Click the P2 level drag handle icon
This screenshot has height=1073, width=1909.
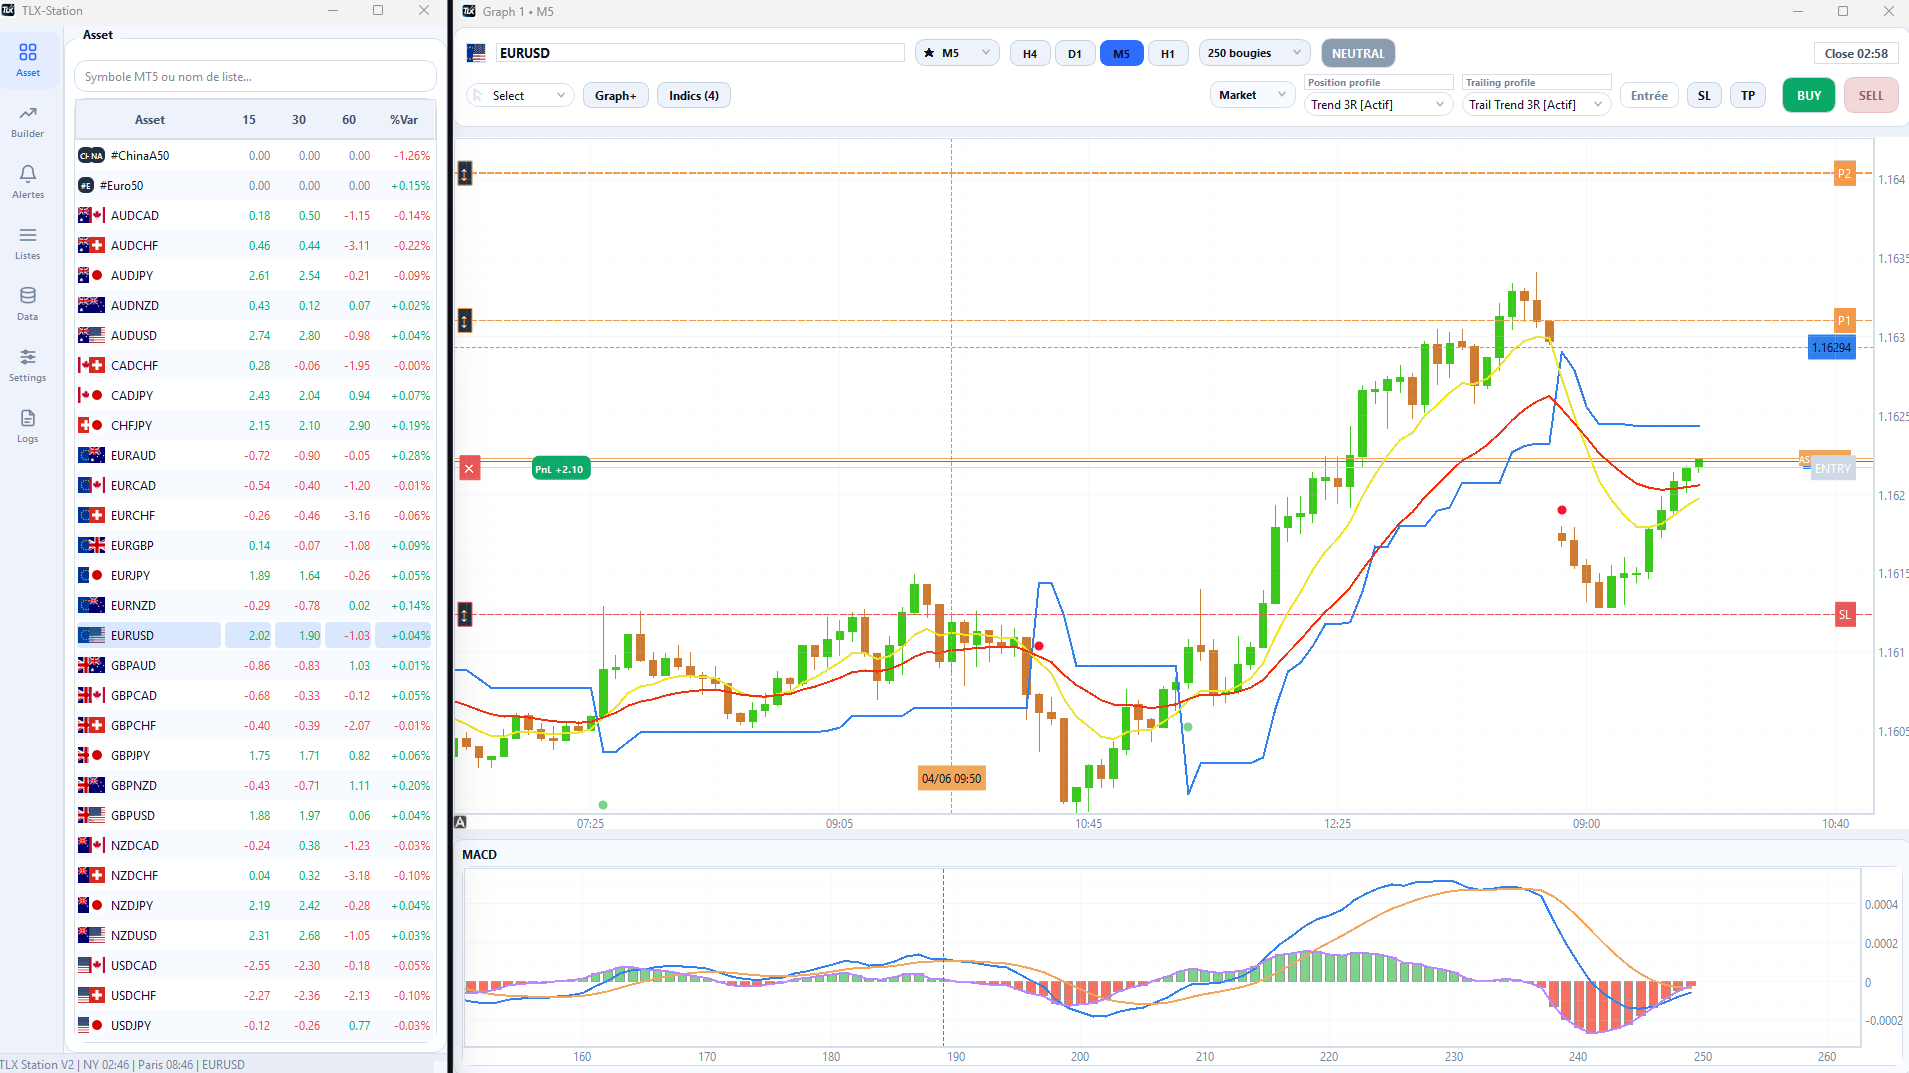coord(465,174)
